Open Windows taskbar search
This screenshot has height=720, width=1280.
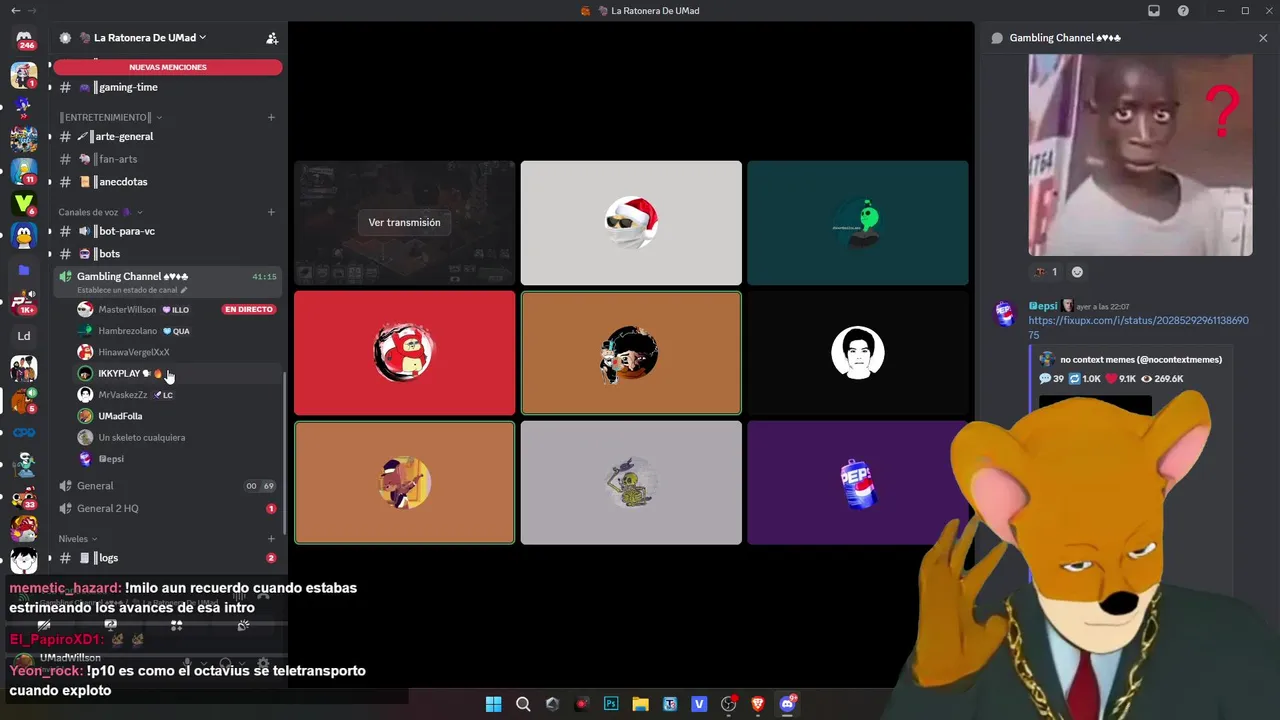[523, 704]
